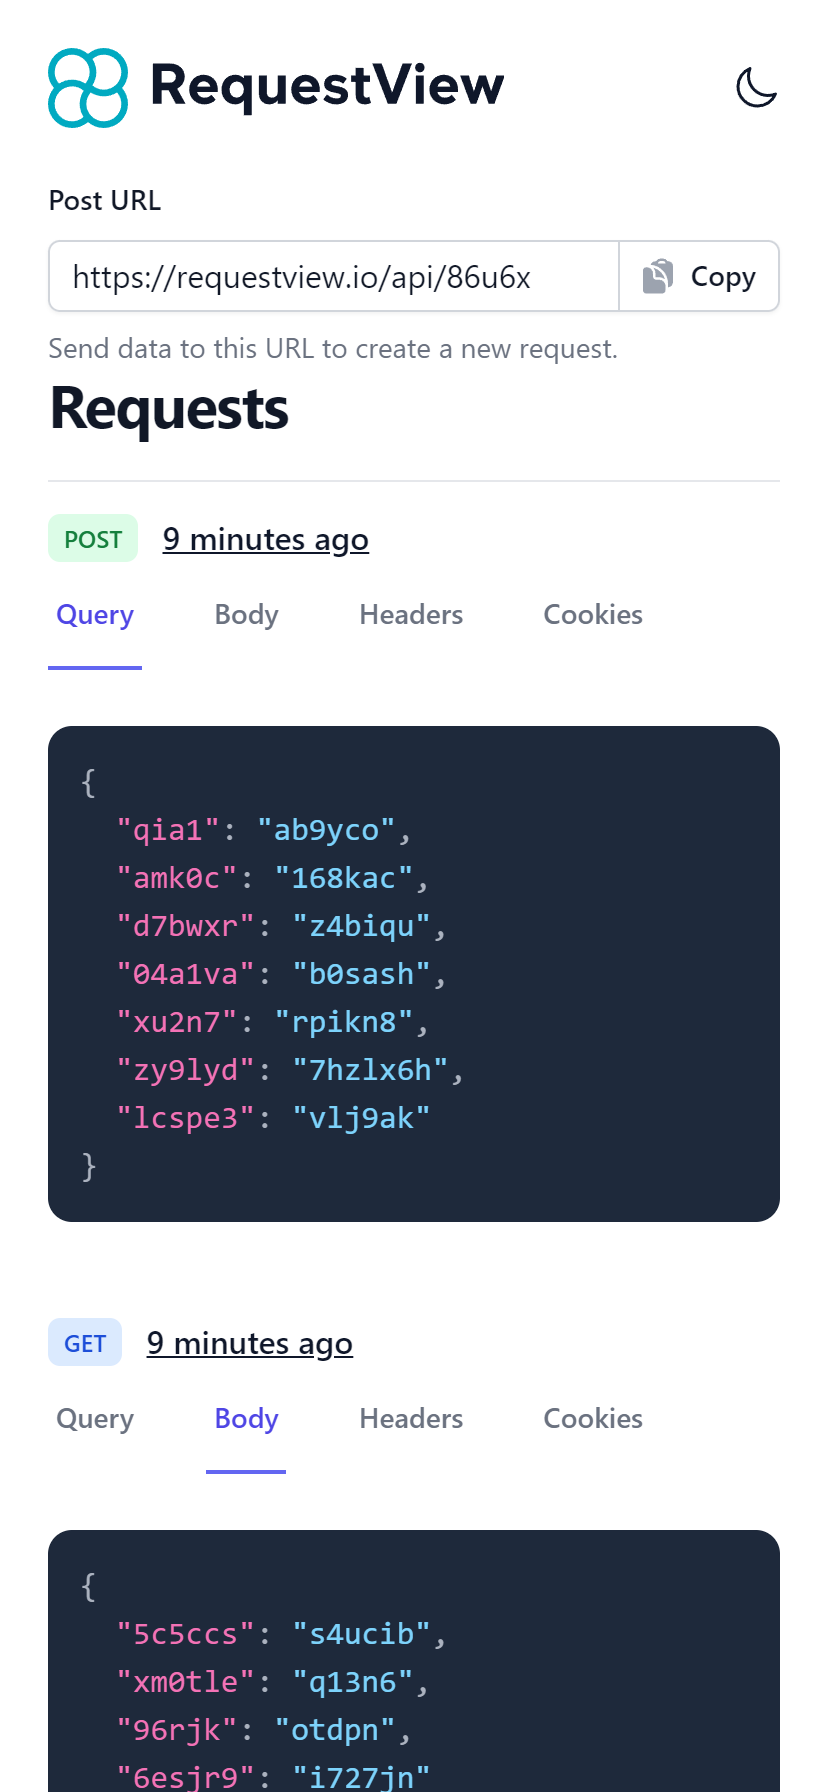Open Cookies tab of GET request
This screenshot has height=1792, width=828.
593,1419
